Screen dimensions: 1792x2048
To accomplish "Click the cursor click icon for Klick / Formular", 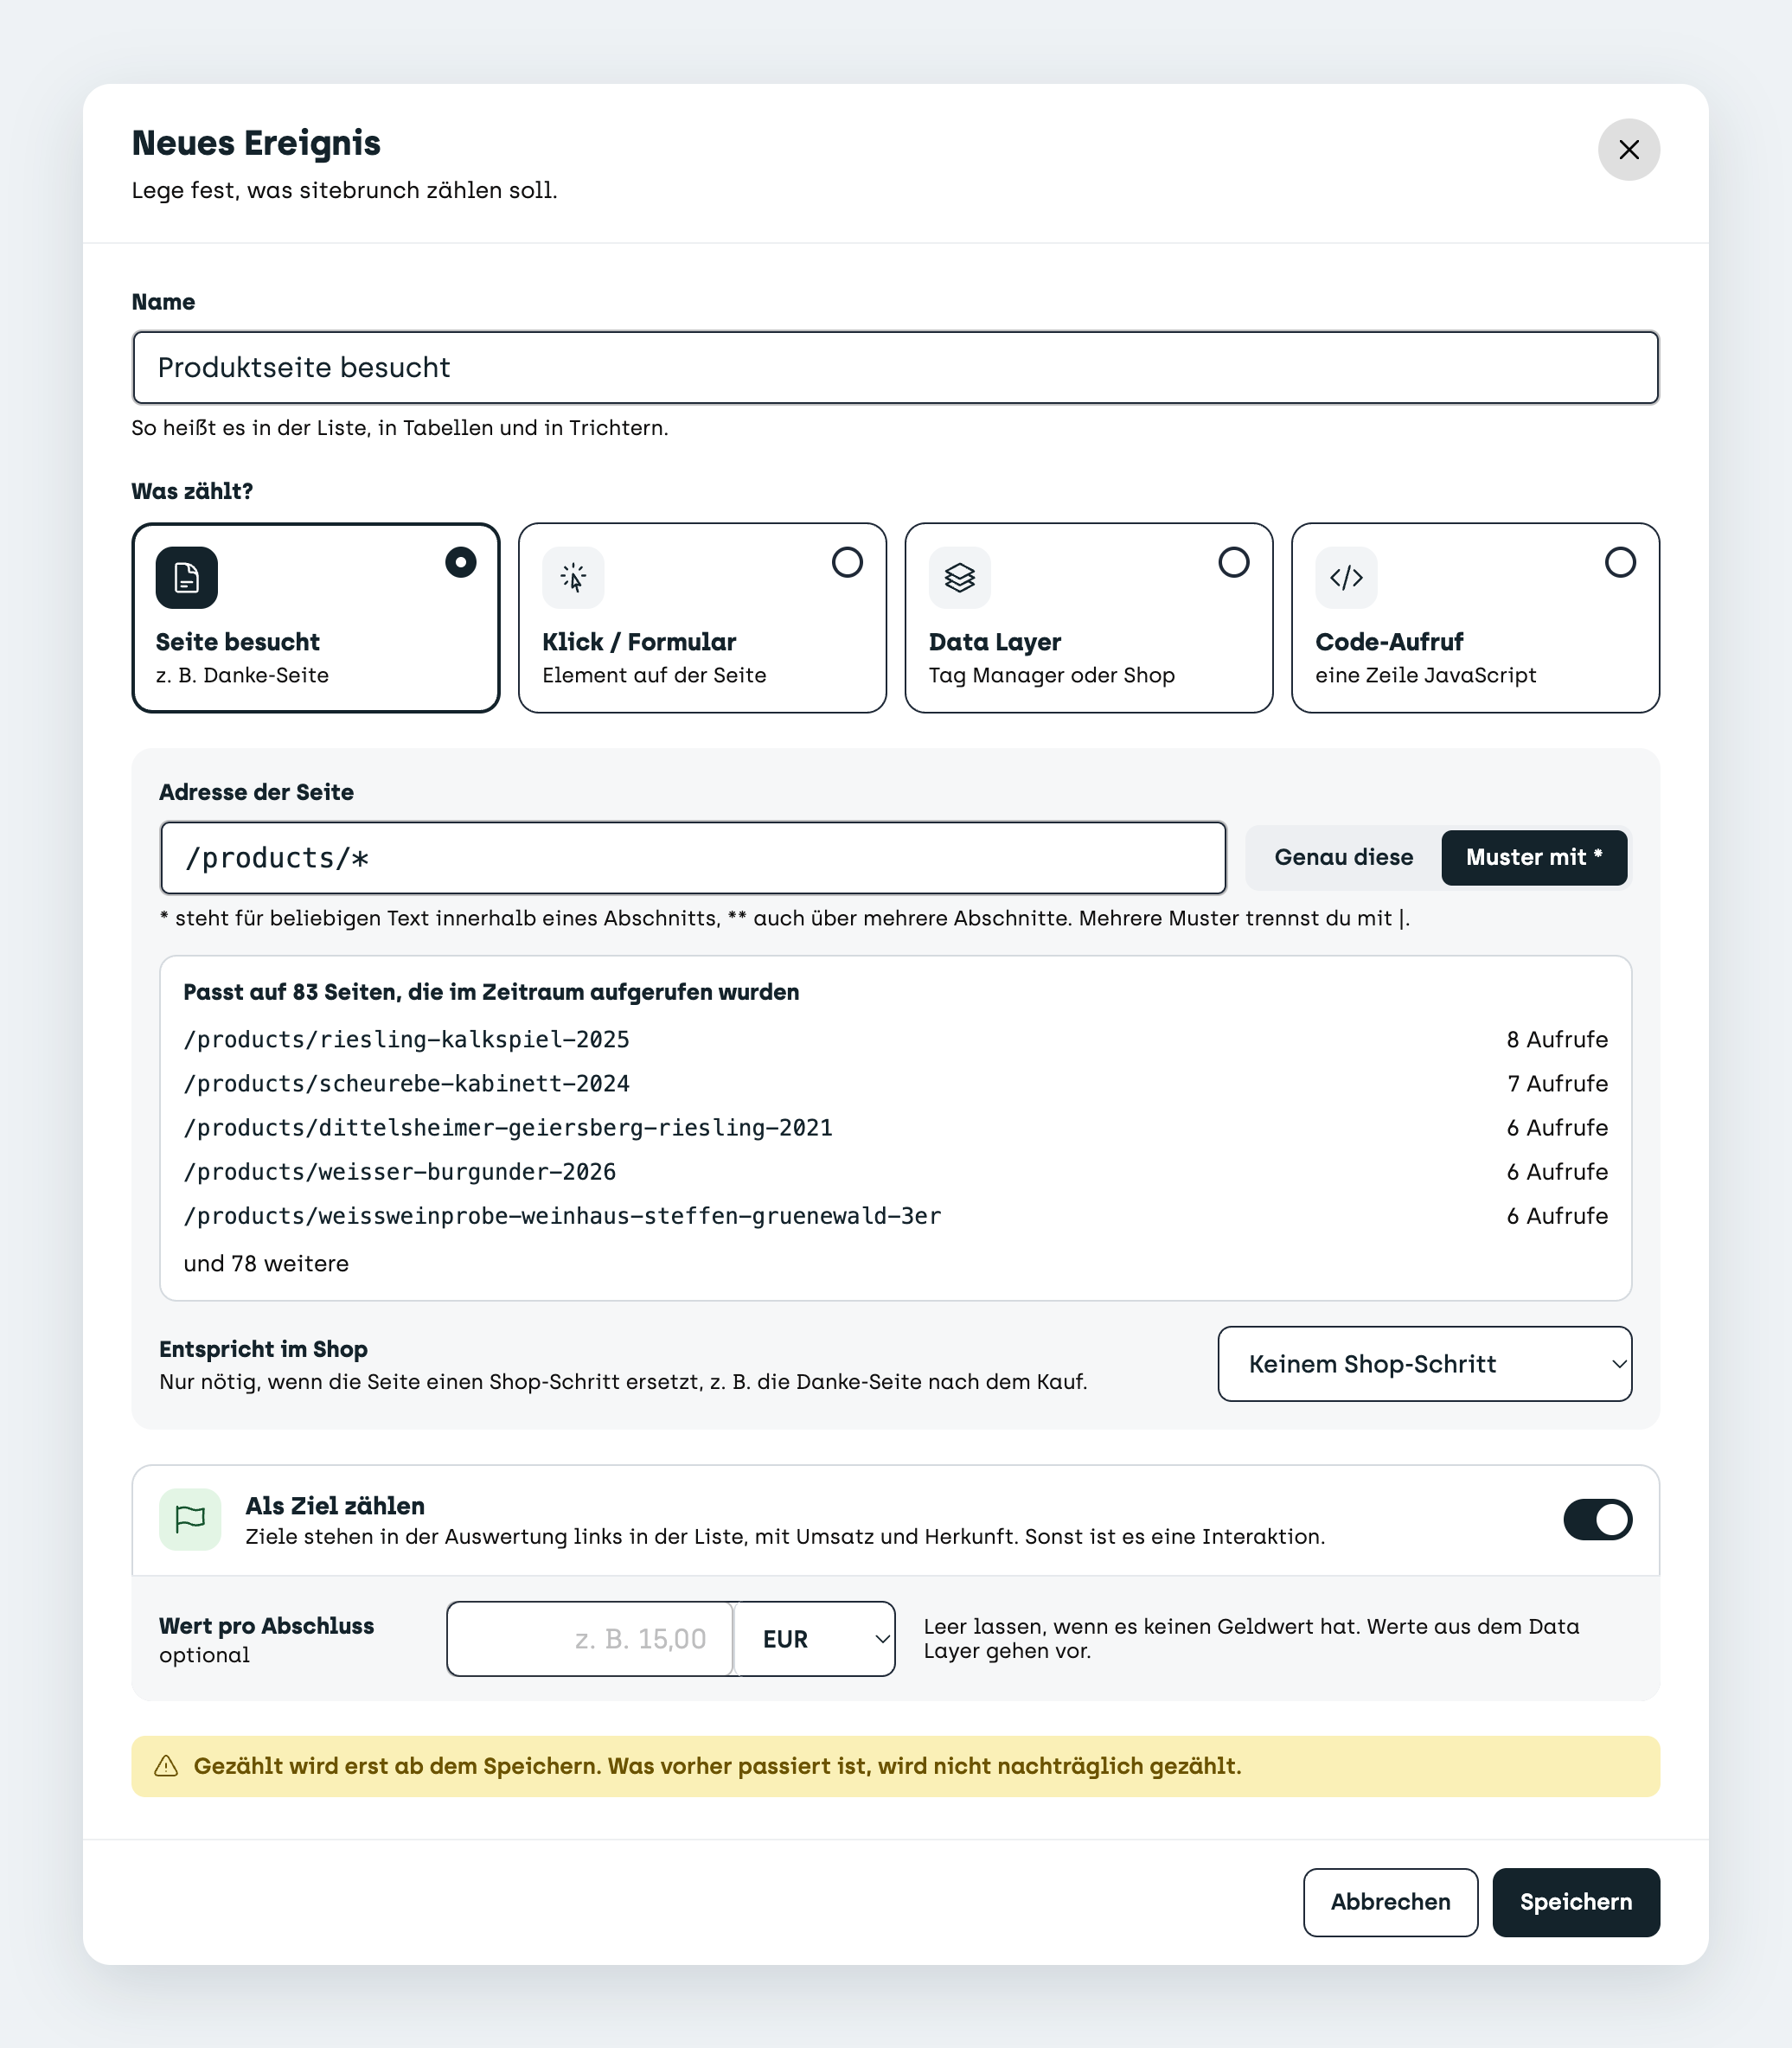I will click(573, 577).
